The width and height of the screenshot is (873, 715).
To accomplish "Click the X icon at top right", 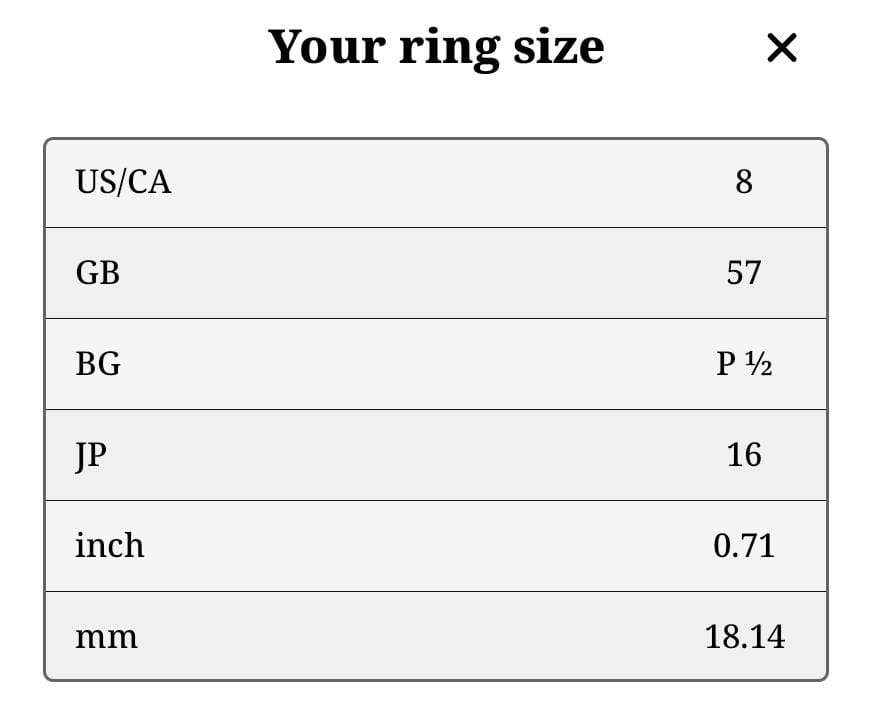I will coord(781,47).
